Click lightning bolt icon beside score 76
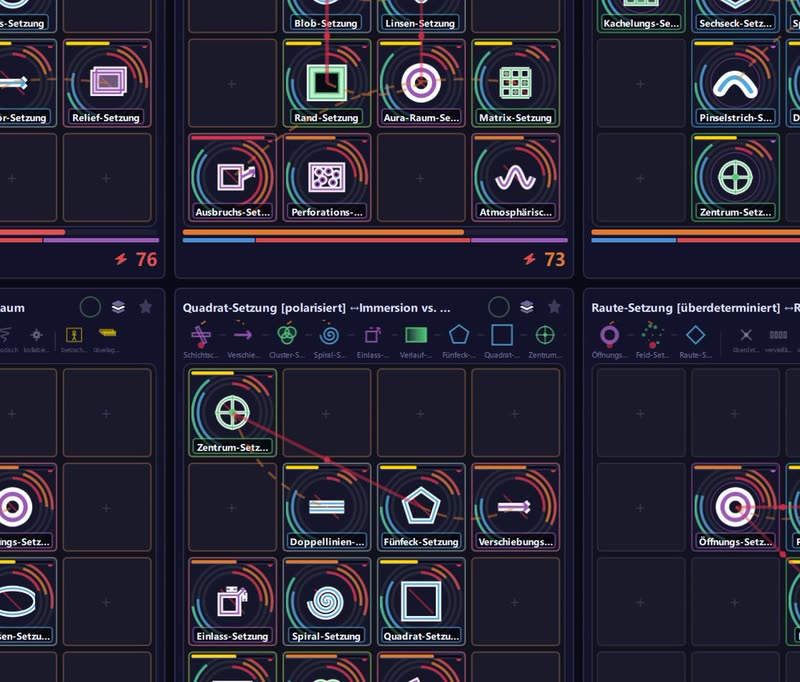Viewport: 800px width, 682px height. pyautogui.click(x=121, y=259)
